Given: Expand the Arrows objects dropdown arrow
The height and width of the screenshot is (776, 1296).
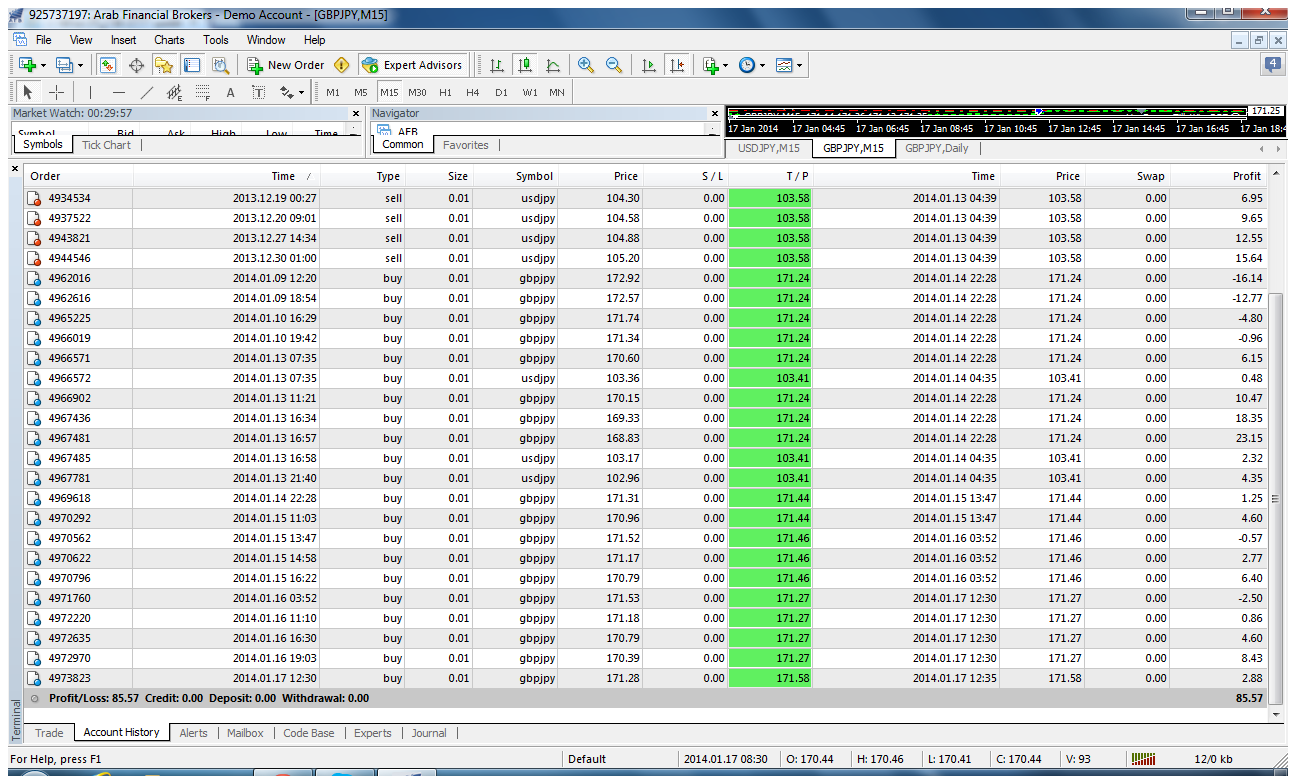Looking at the screenshot, I should click(x=302, y=93).
